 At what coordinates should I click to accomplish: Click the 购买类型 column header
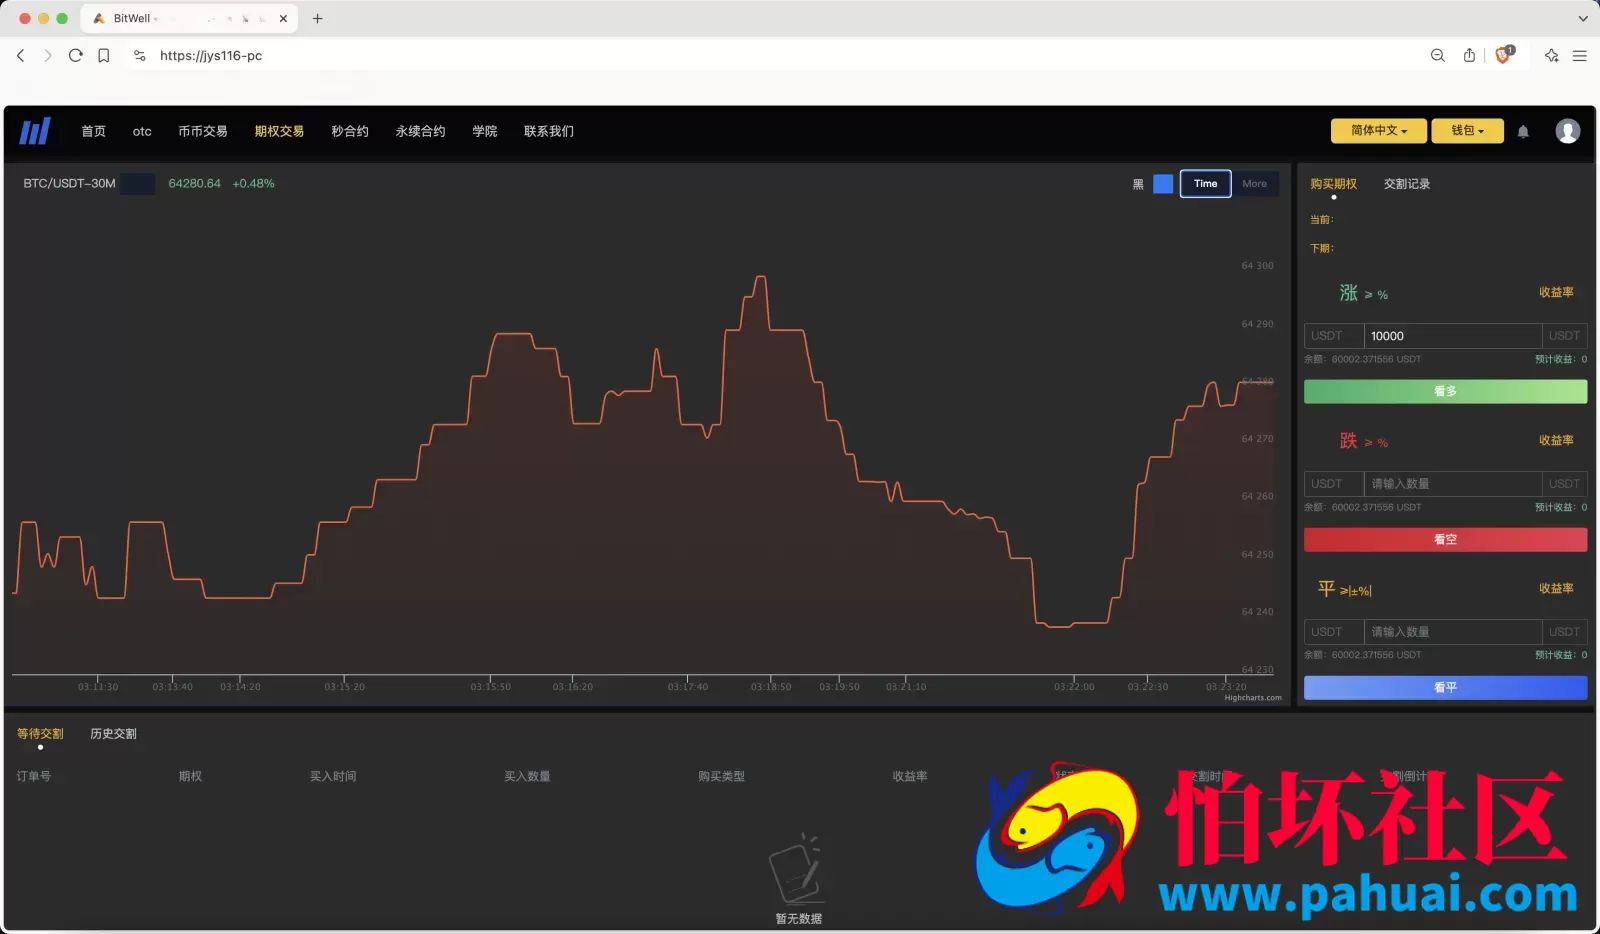(x=721, y=776)
